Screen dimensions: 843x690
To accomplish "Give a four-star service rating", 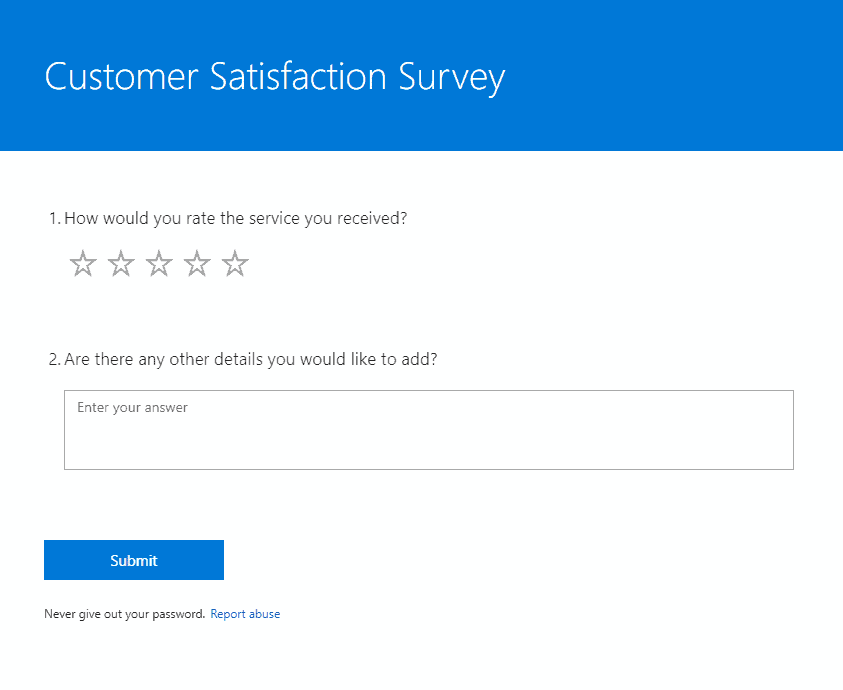I will (x=197, y=264).
